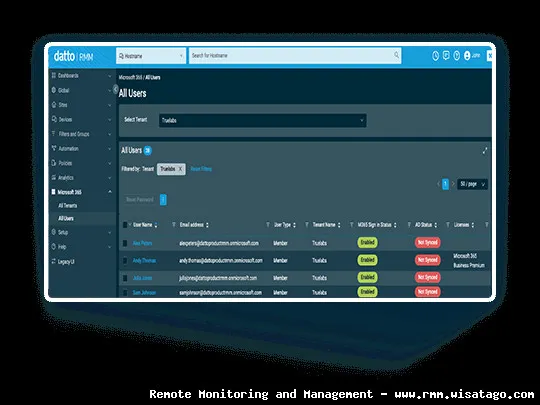Filter the Tenant Name column
This screenshot has width=540, height=405.
coord(351,225)
